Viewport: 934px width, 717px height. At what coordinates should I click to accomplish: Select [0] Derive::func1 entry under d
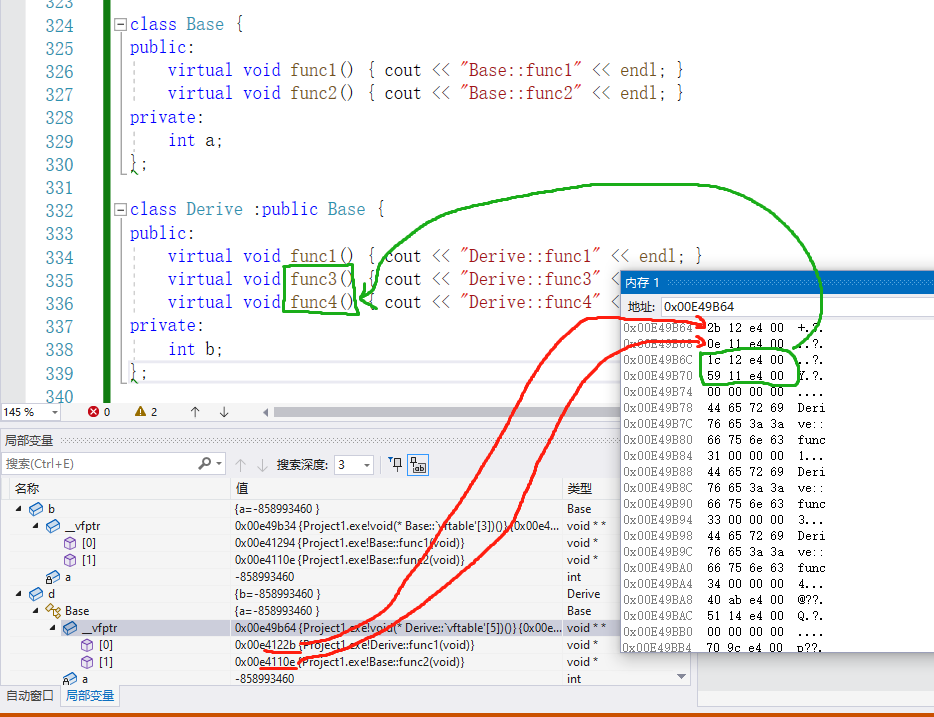[105, 645]
